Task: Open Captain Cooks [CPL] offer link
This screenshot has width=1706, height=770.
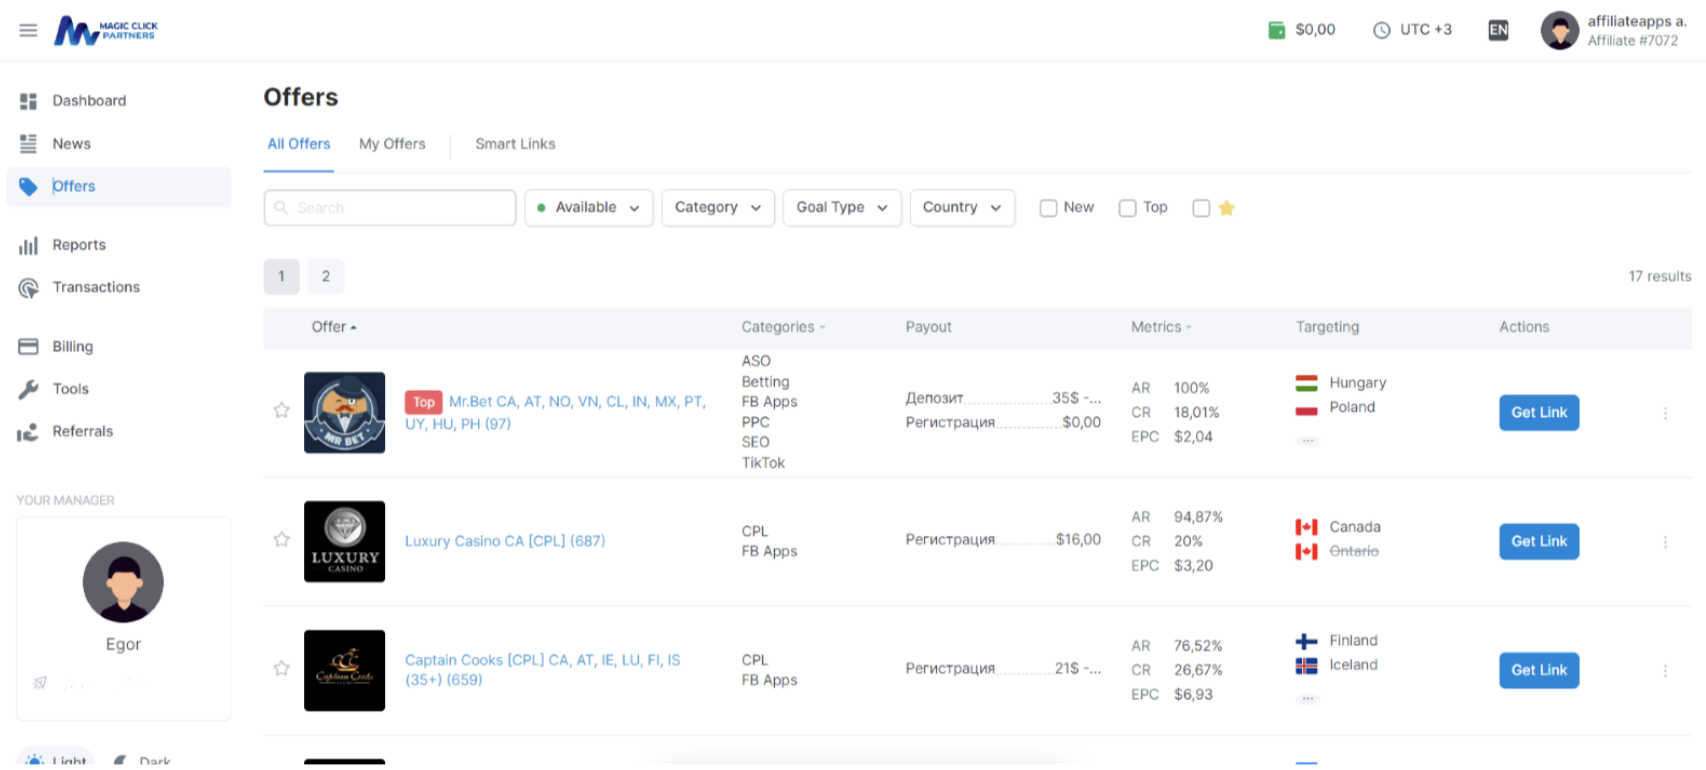Action: coord(543,670)
